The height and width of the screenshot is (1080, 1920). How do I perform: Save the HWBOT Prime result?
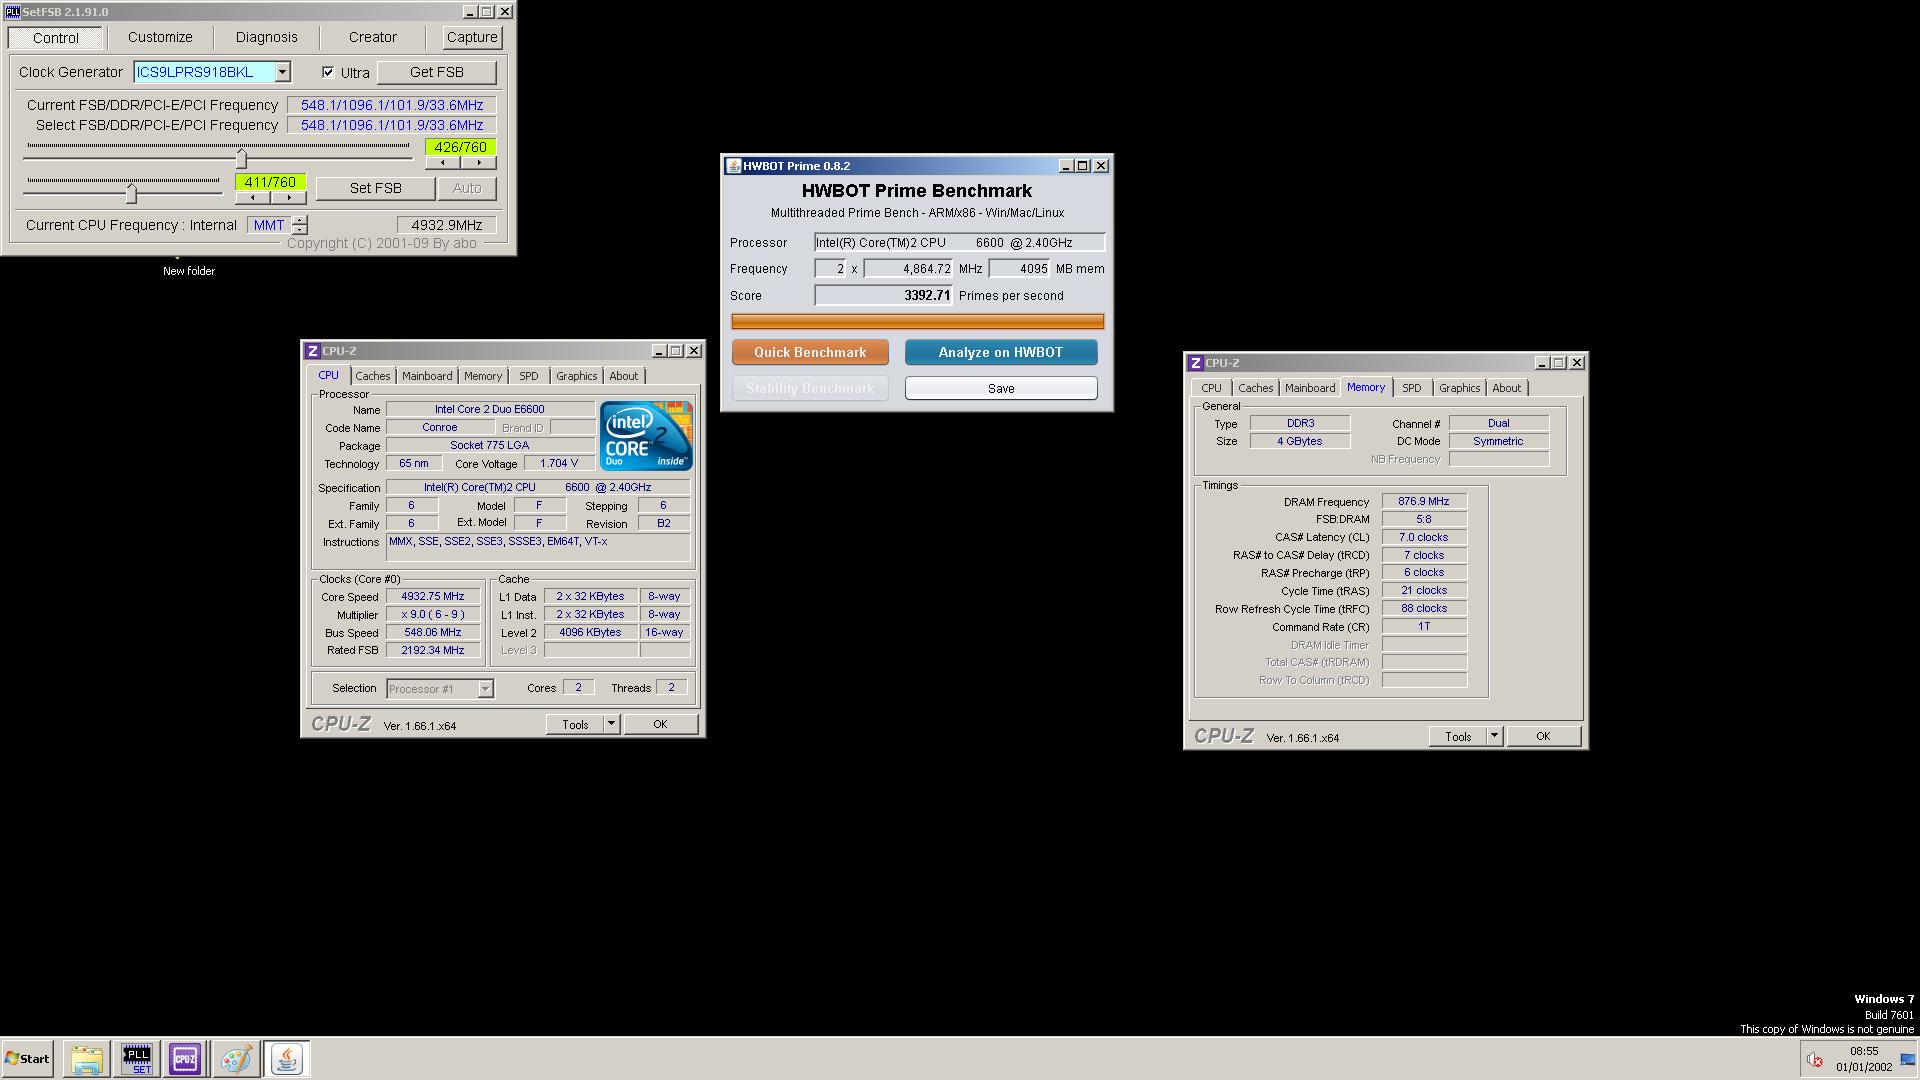point(1000,388)
